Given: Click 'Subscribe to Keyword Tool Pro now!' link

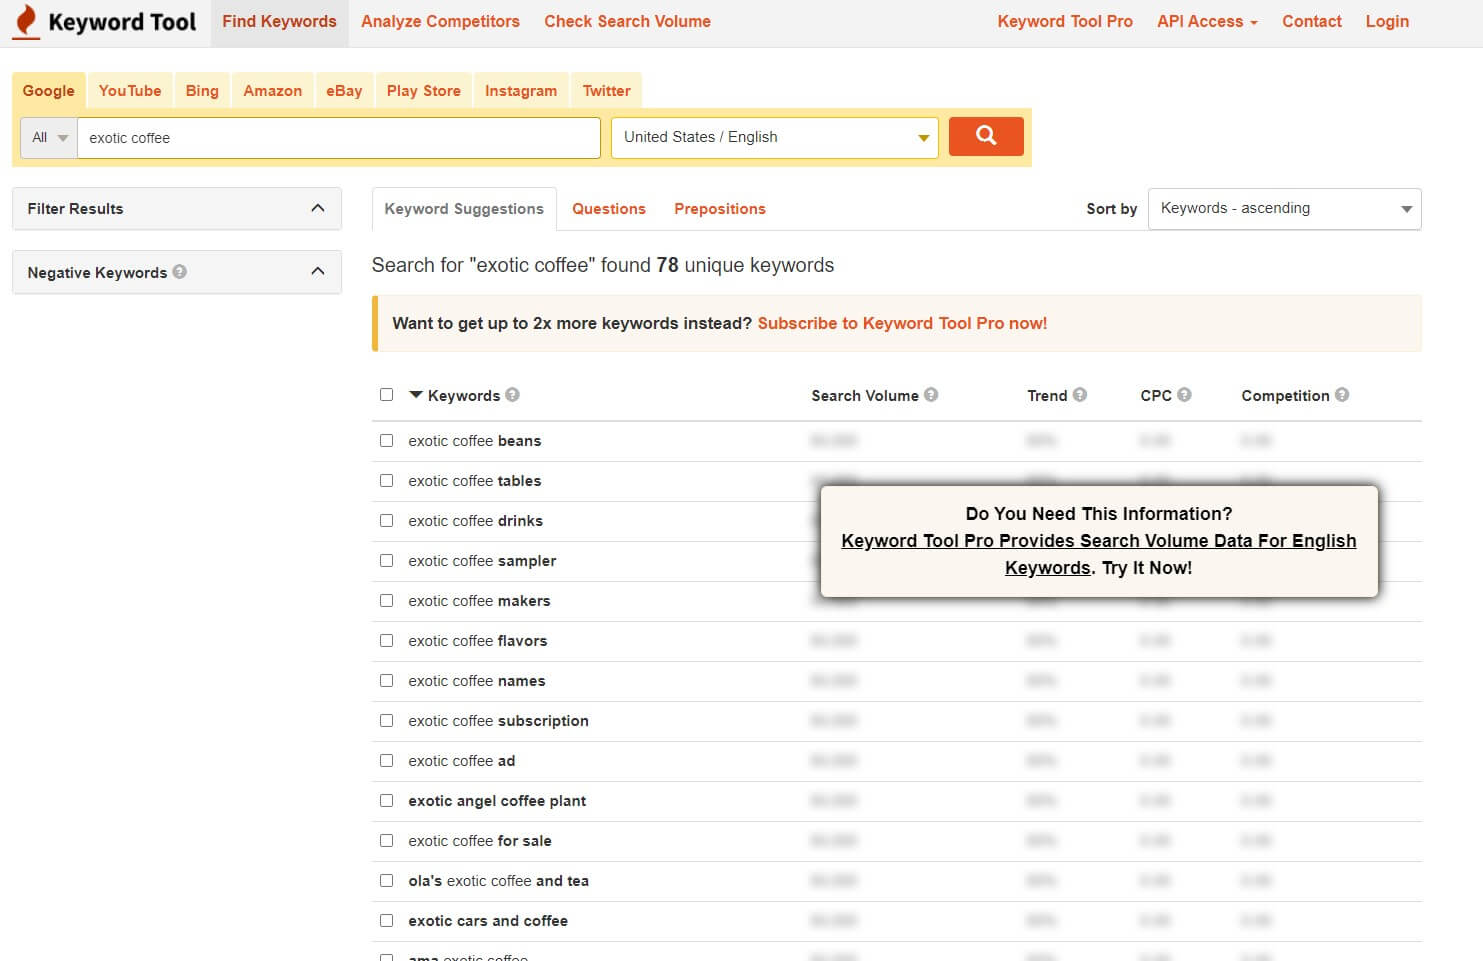Looking at the screenshot, I should click(902, 323).
